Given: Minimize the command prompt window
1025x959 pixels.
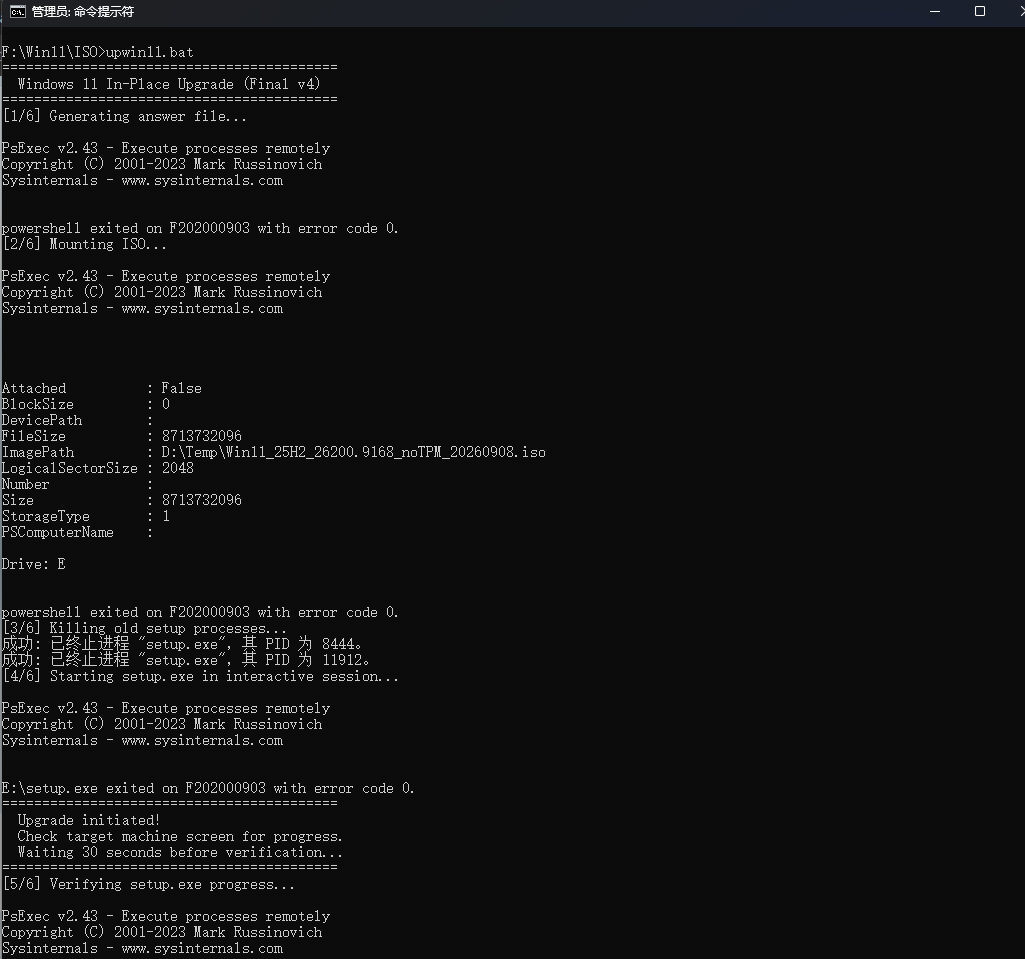Looking at the screenshot, I should [x=935, y=12].
